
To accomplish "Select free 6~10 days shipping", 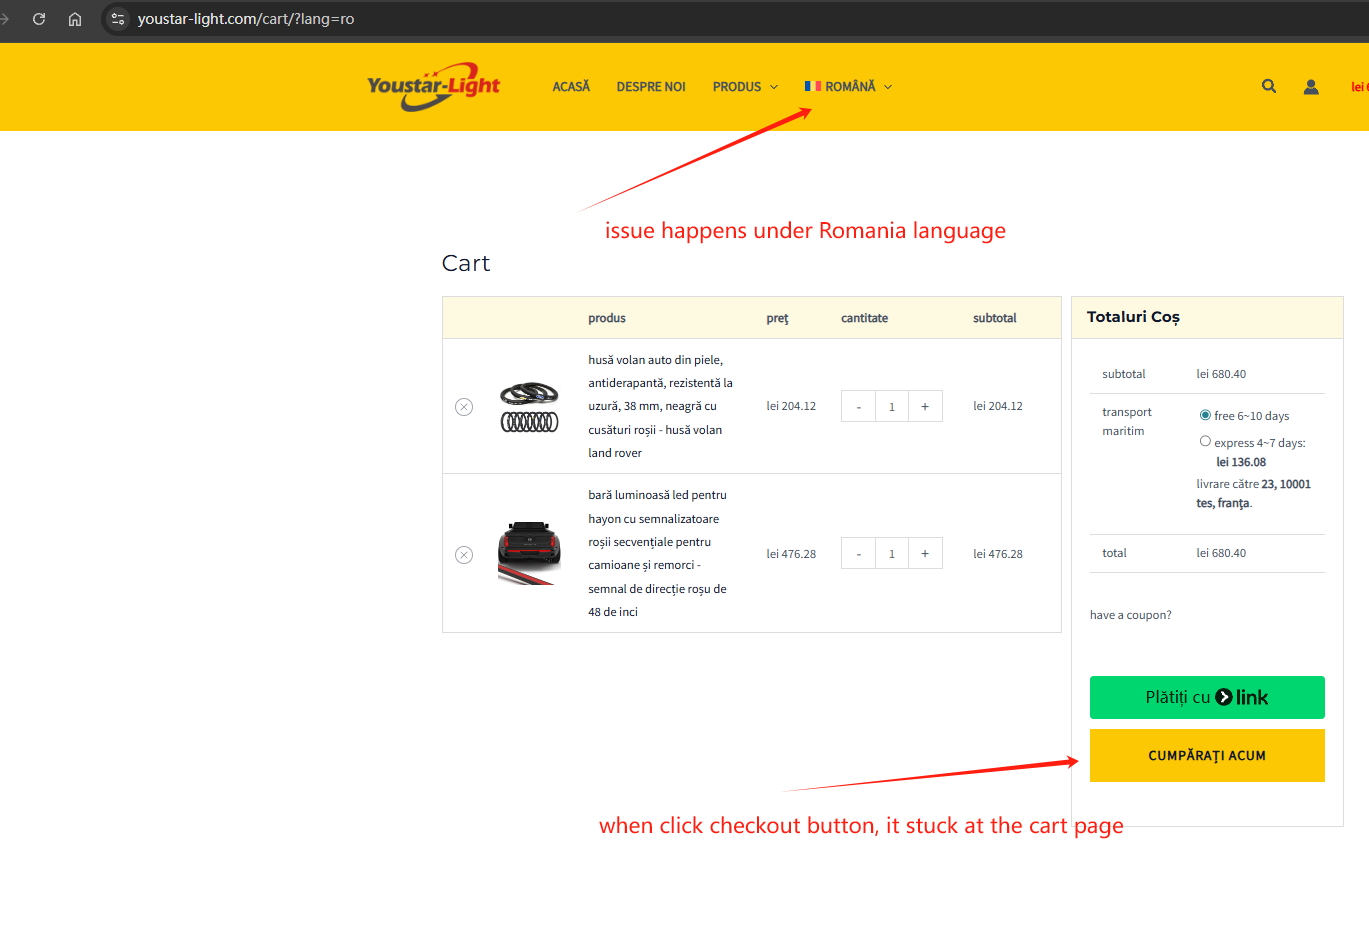I will 1205,415.
